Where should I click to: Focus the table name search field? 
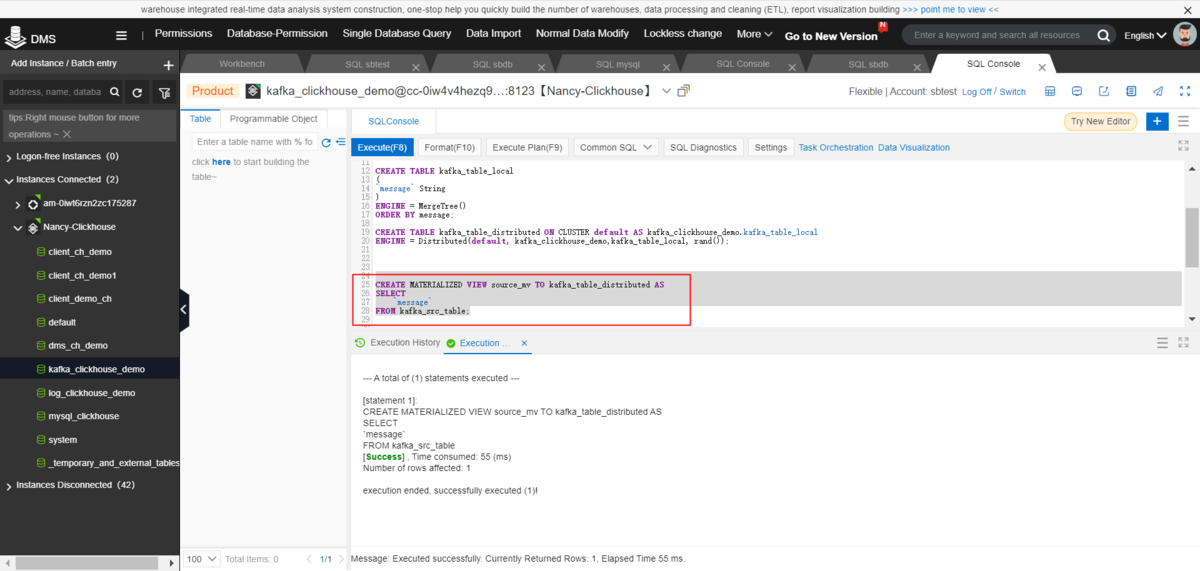tap(255, 142)
